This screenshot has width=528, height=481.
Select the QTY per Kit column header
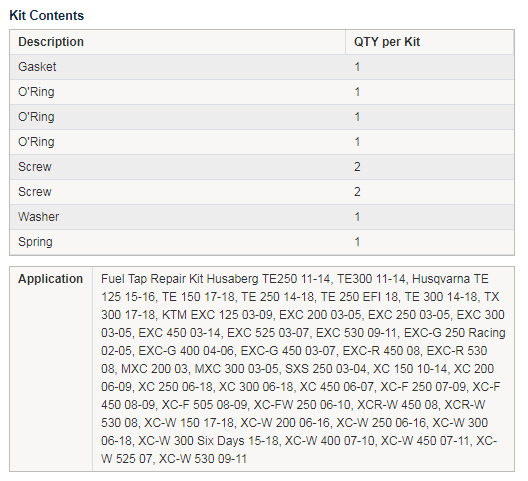[x=387, y=42]
